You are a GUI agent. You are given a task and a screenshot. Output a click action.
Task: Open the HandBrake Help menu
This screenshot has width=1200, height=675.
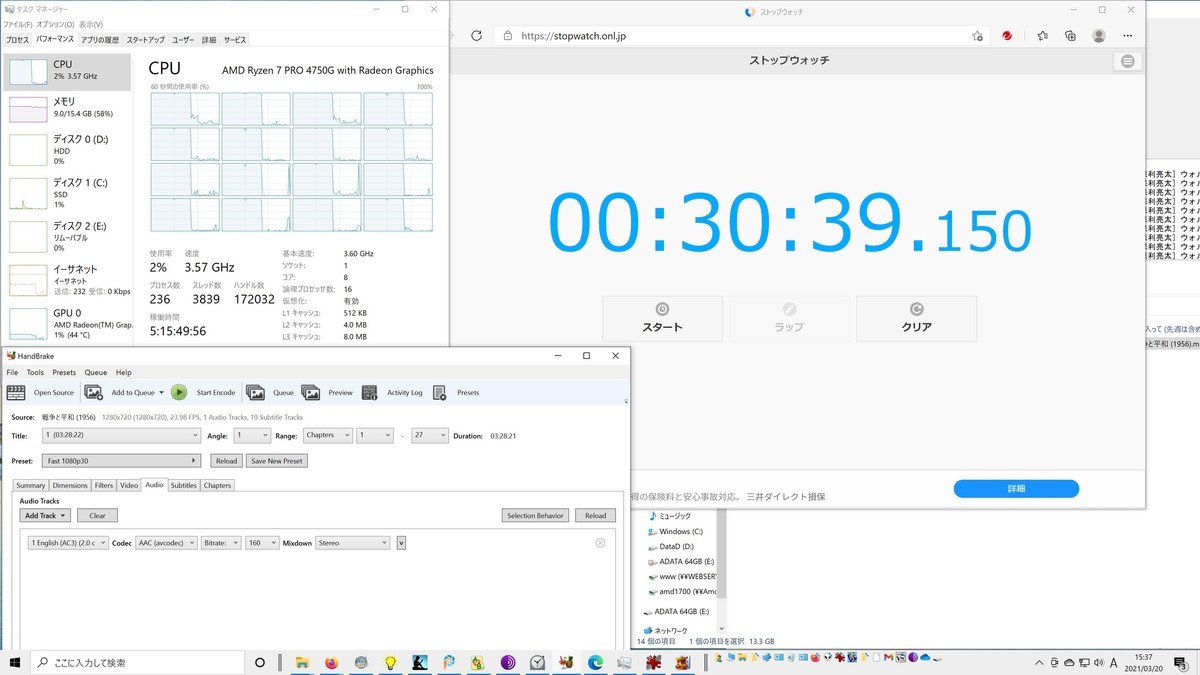123,372
